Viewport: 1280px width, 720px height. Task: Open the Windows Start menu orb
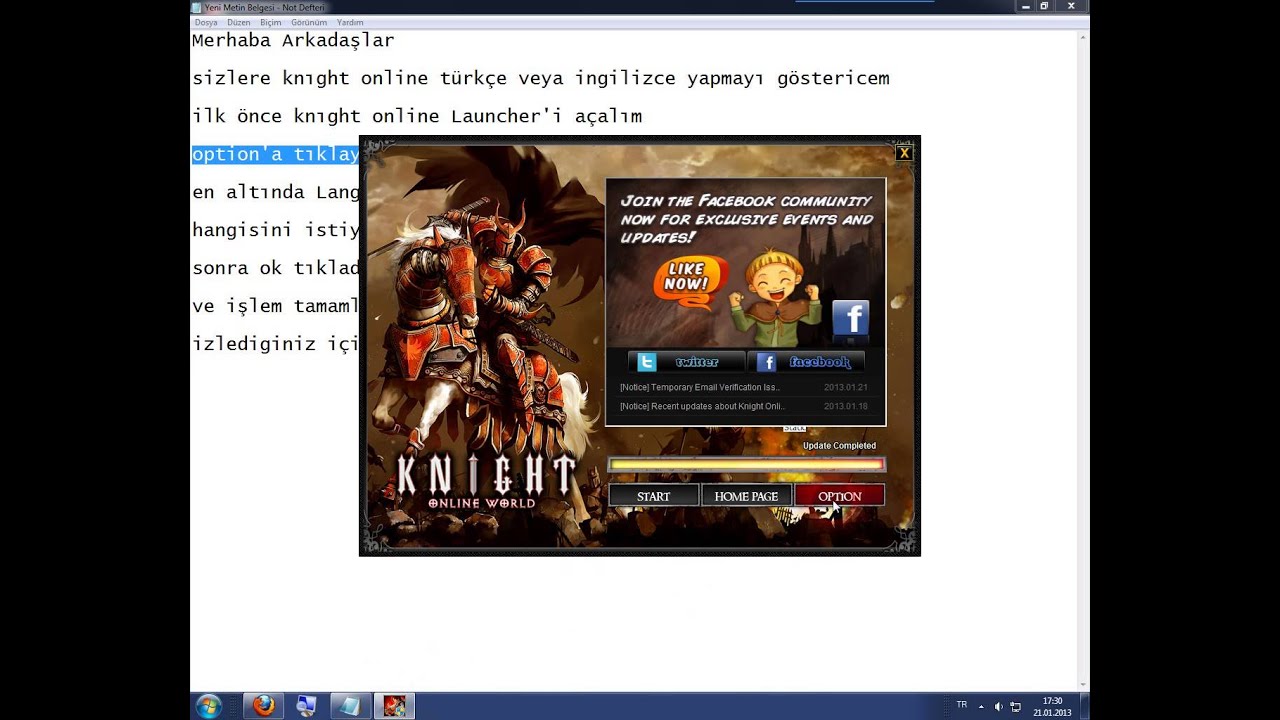[x=209, y=706]
